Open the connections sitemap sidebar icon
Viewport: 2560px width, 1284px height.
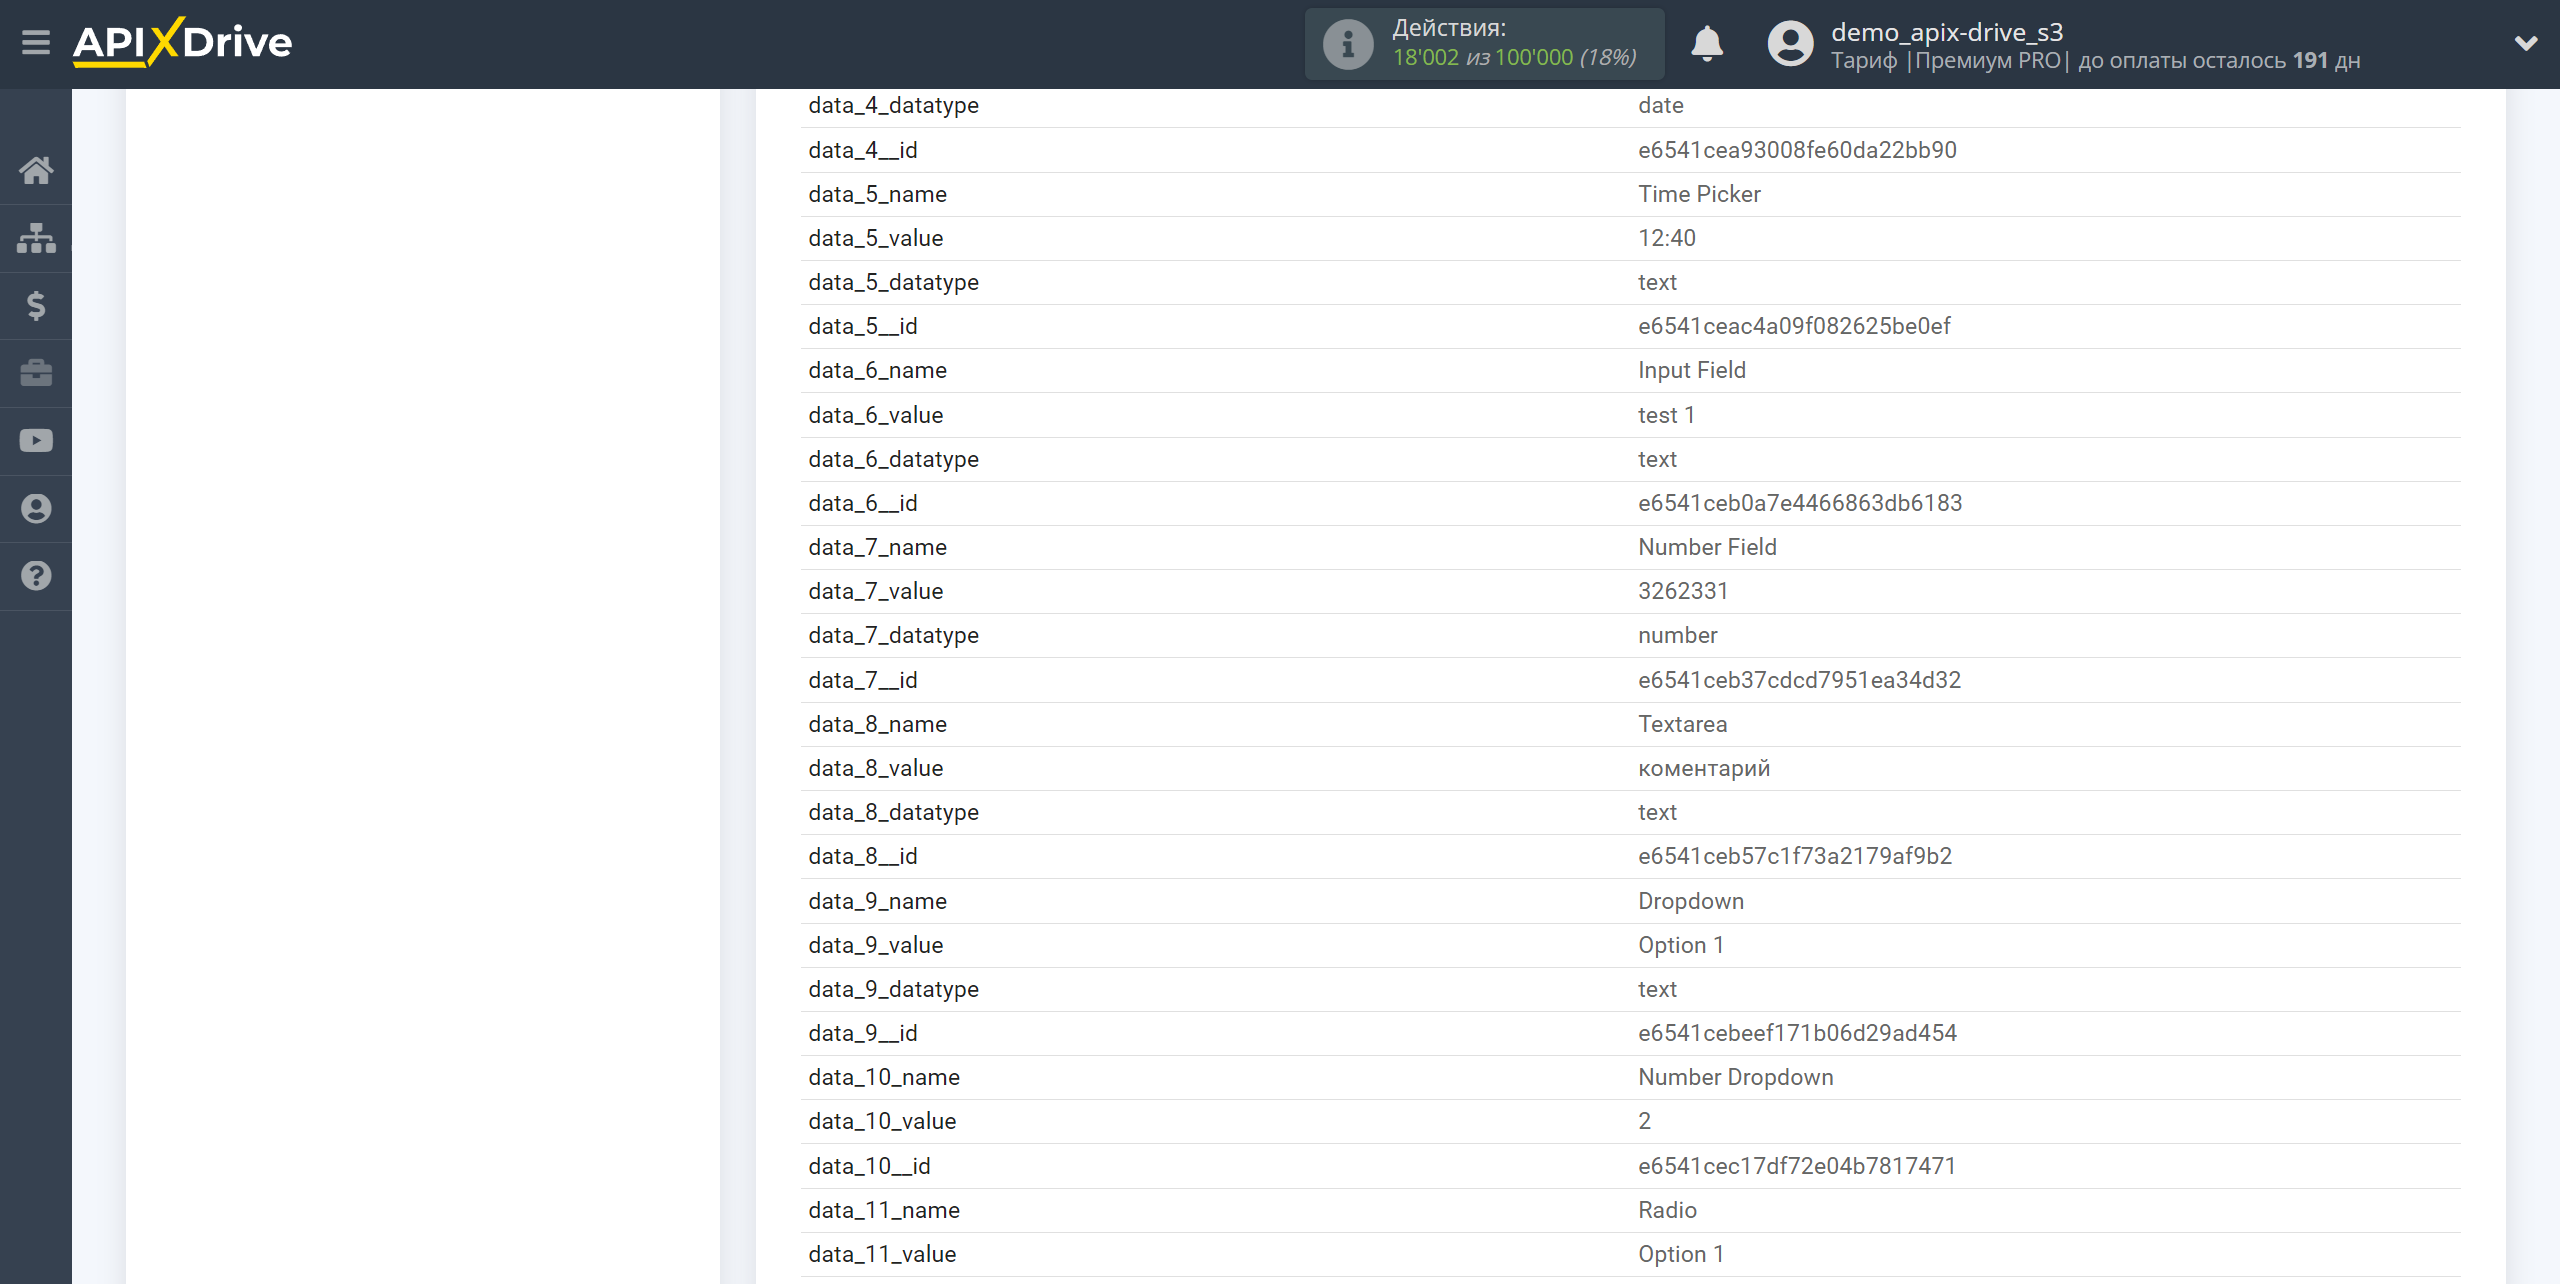coord(36,238)
